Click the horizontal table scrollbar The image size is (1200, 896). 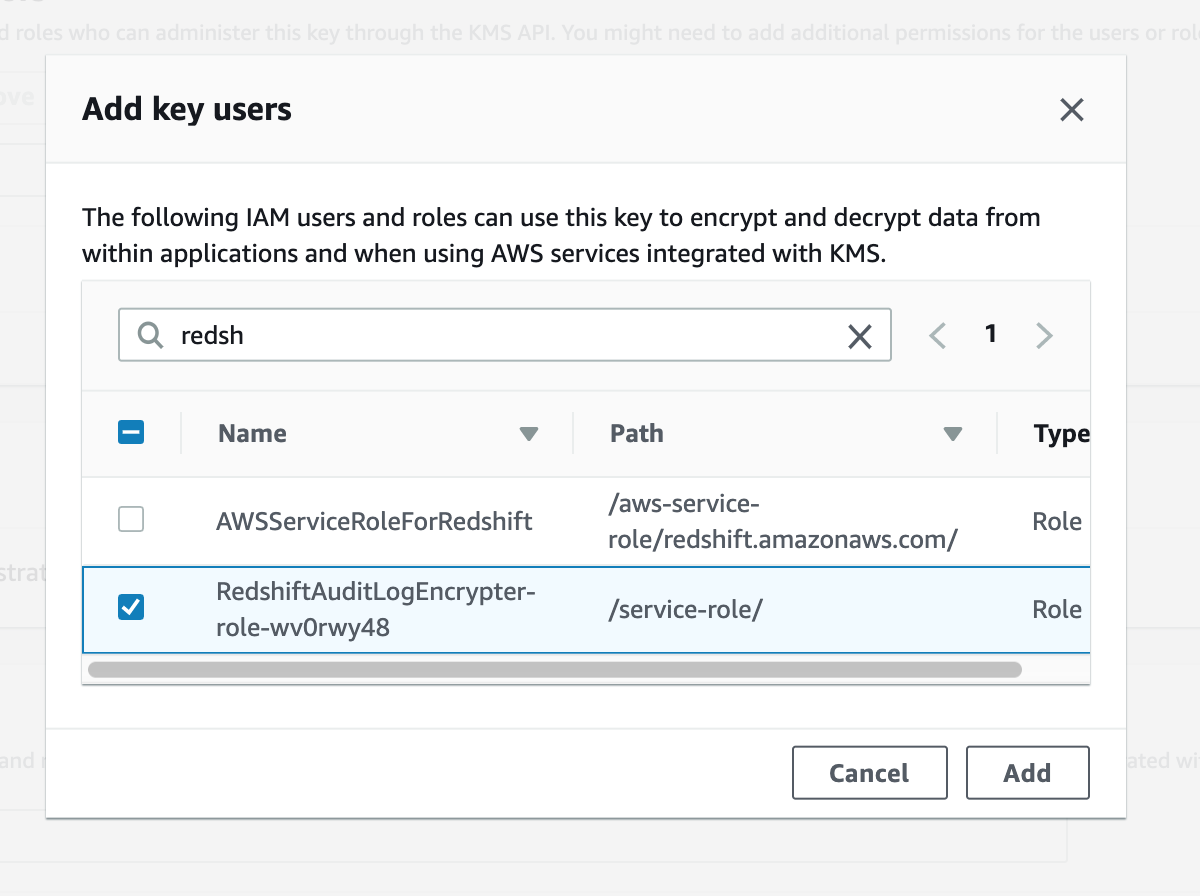click(x=555, y=670)
